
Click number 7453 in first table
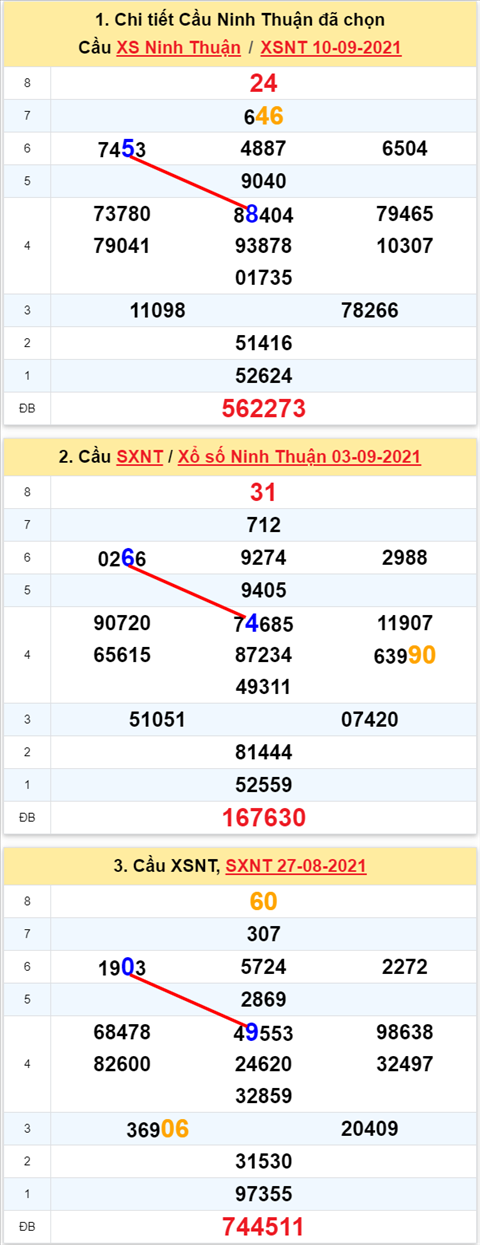(123, 150)
